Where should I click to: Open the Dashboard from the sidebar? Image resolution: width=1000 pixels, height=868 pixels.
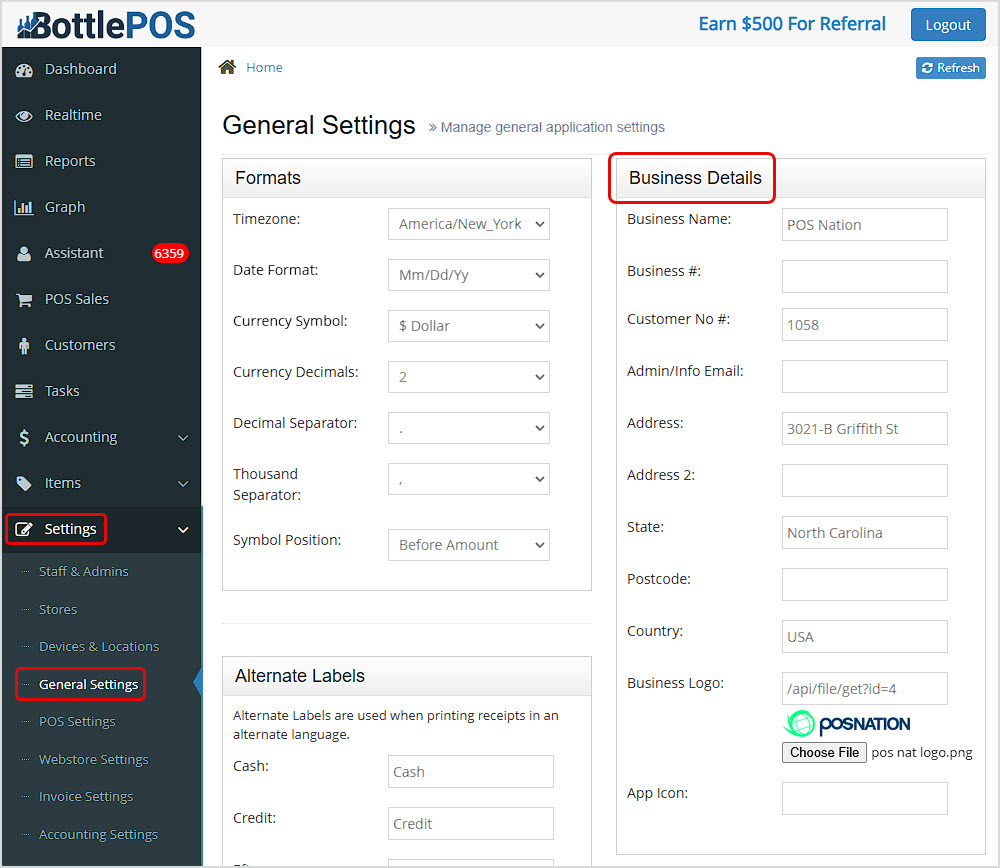80,69
